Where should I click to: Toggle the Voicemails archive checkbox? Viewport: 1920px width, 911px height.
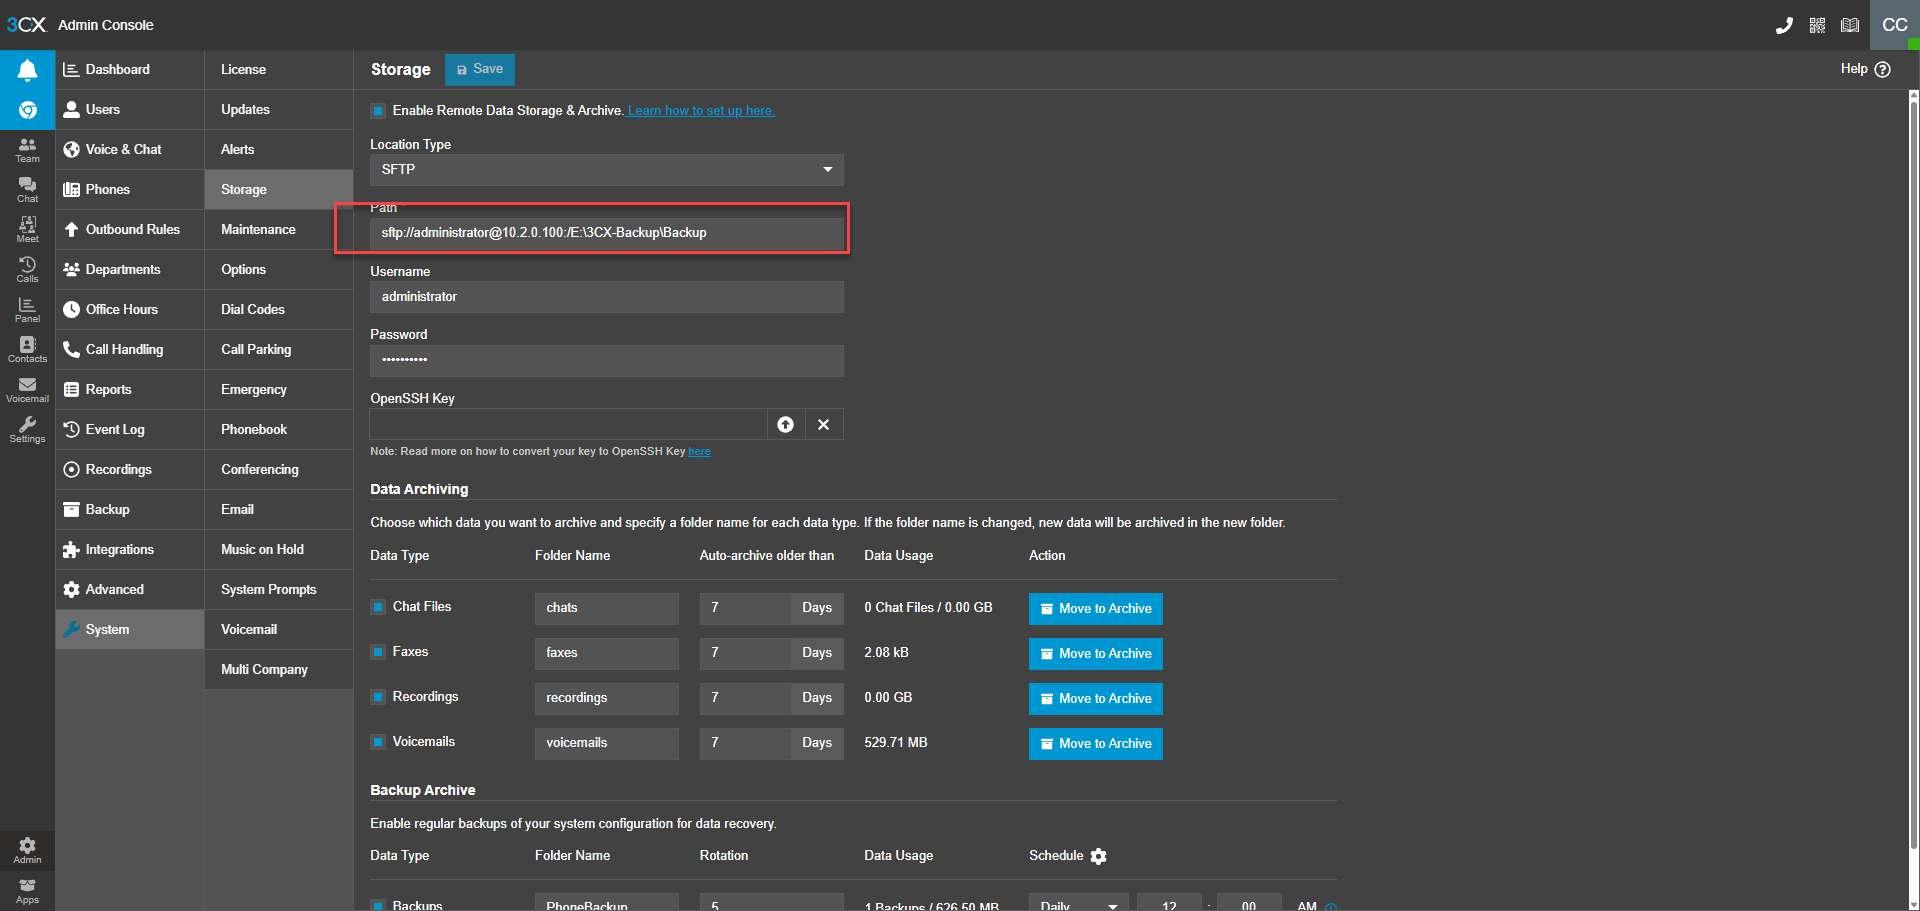pos(378,742)
